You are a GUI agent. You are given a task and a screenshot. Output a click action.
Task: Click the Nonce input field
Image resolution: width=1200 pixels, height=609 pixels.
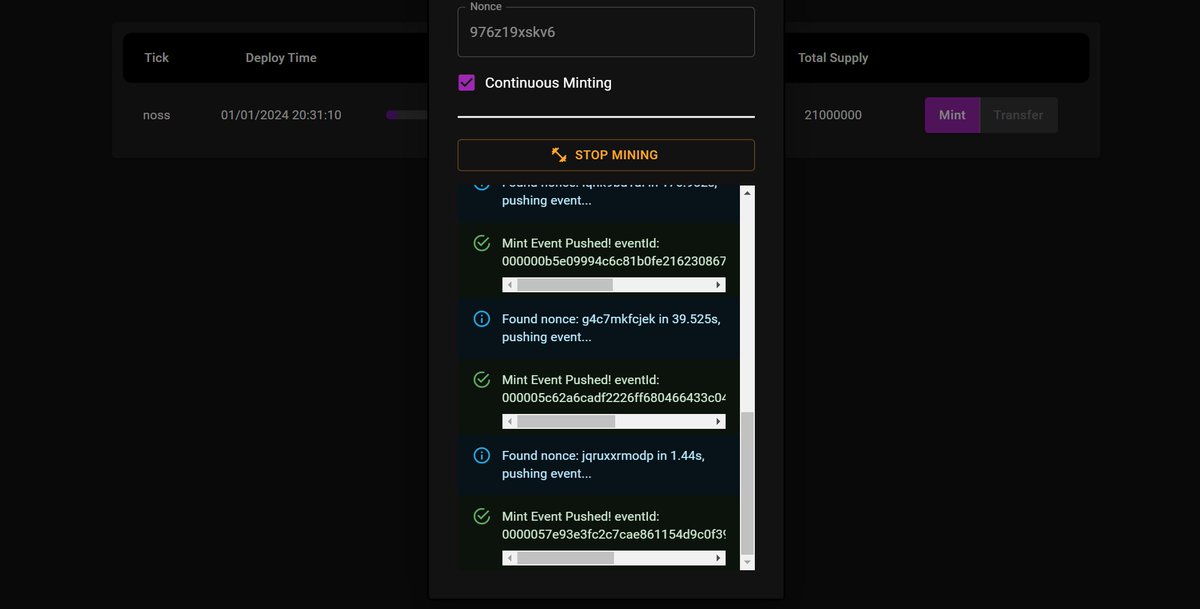(606, 32)
